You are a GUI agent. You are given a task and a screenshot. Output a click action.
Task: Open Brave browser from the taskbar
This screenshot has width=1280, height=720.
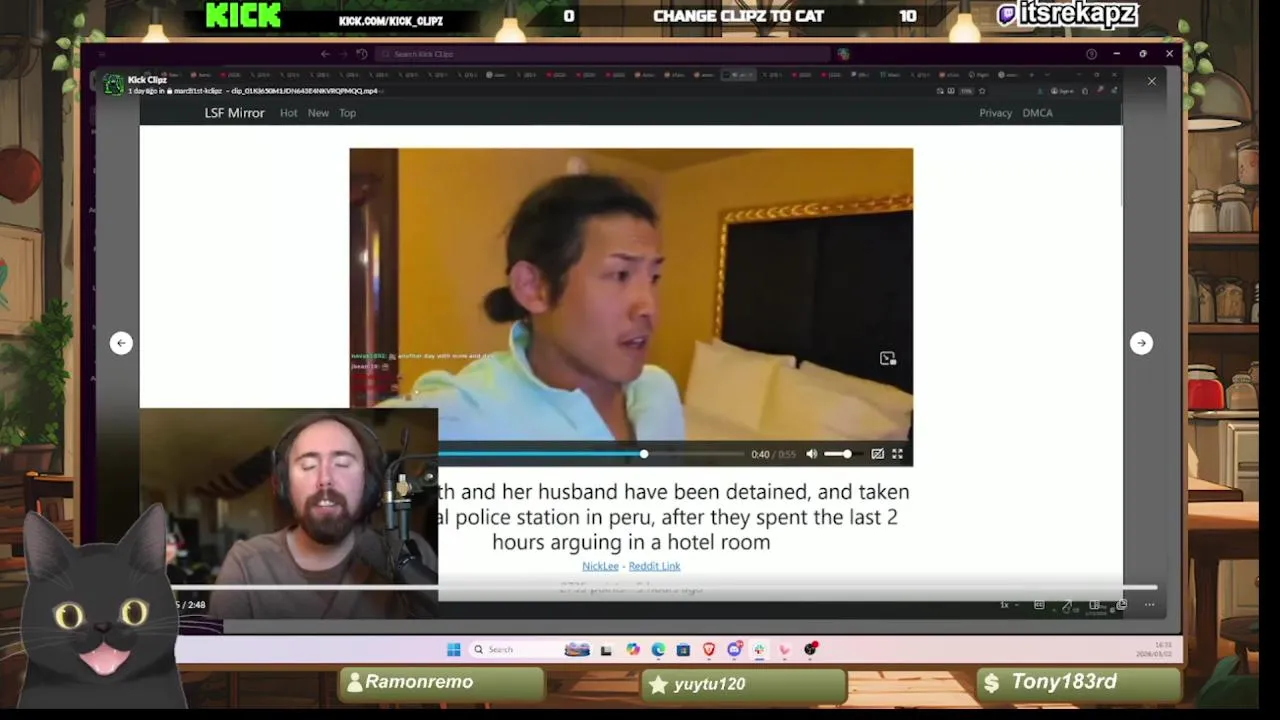pos(709,650)
